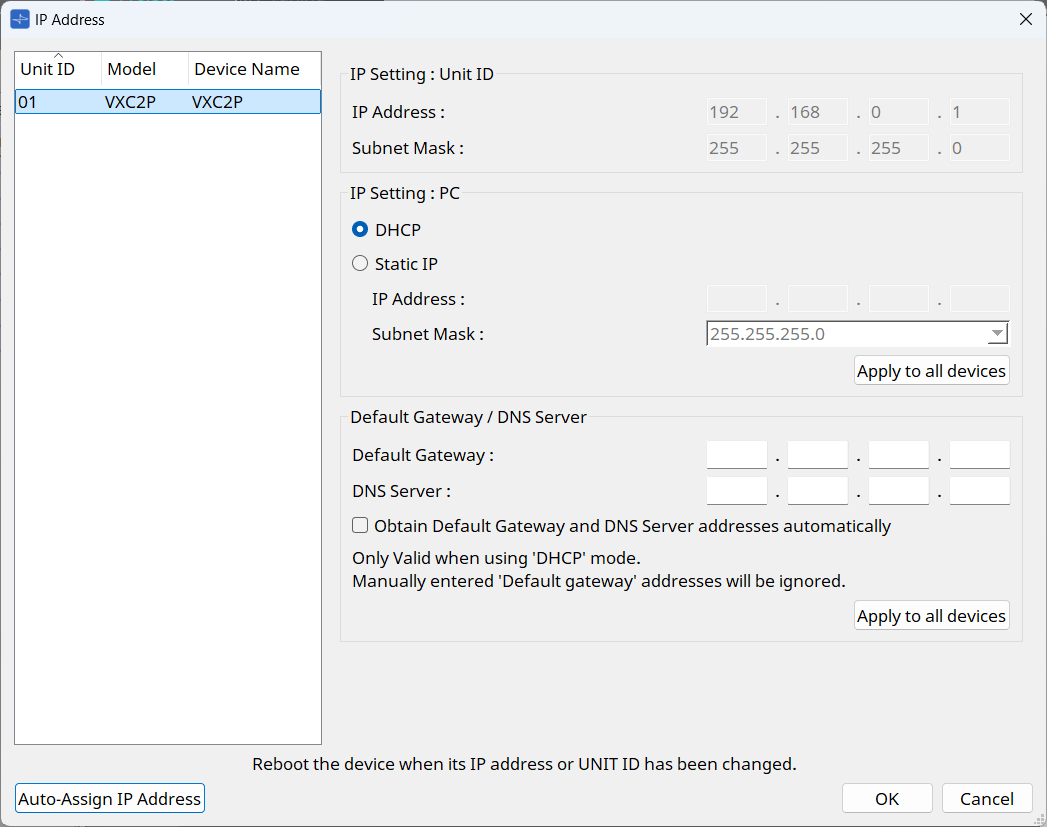Select the Static IP radio button
This screenshot has height=827, width=1047.
point(360,265)
